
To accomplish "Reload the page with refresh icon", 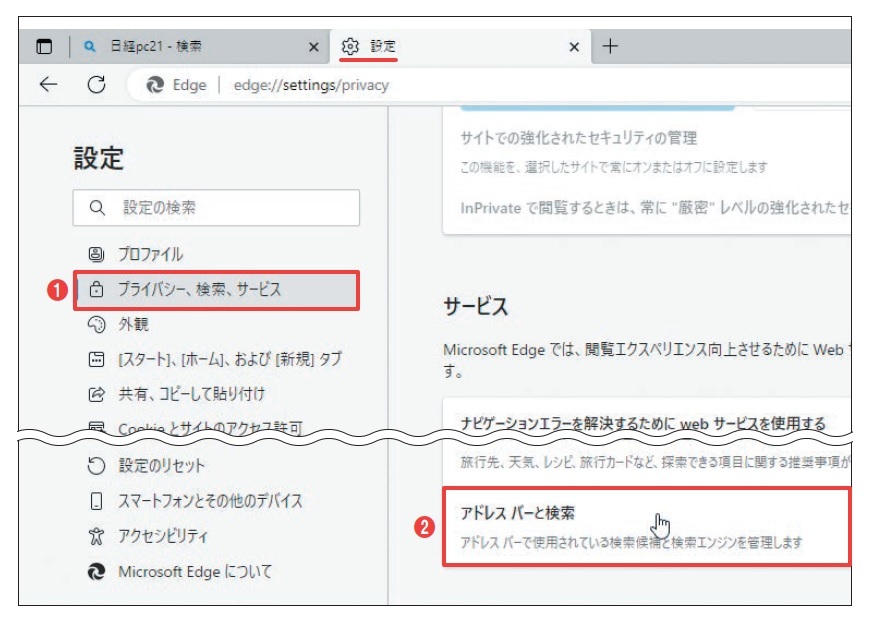I will 96,85.
